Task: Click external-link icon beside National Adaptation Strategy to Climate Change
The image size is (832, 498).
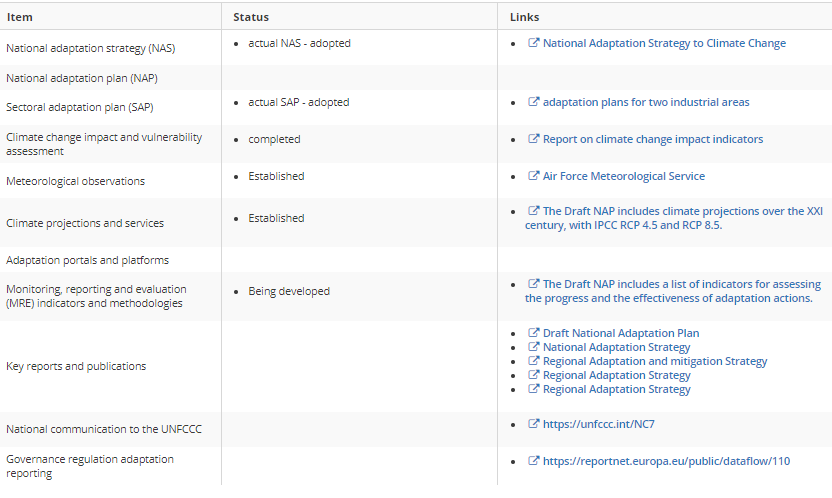Action: point(533,42)
